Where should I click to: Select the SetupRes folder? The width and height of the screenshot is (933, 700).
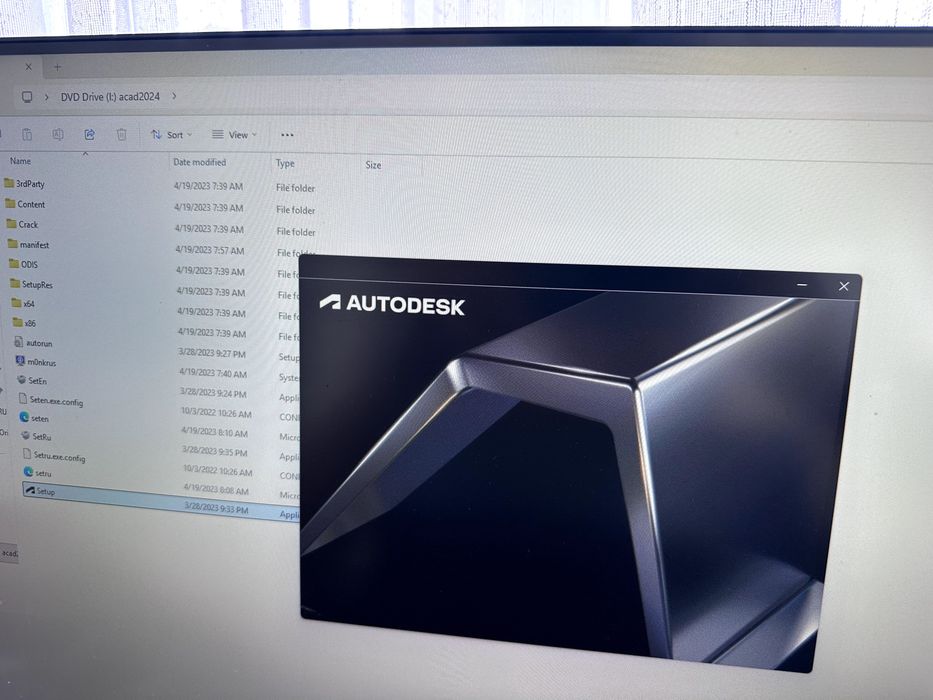[32, 284]
